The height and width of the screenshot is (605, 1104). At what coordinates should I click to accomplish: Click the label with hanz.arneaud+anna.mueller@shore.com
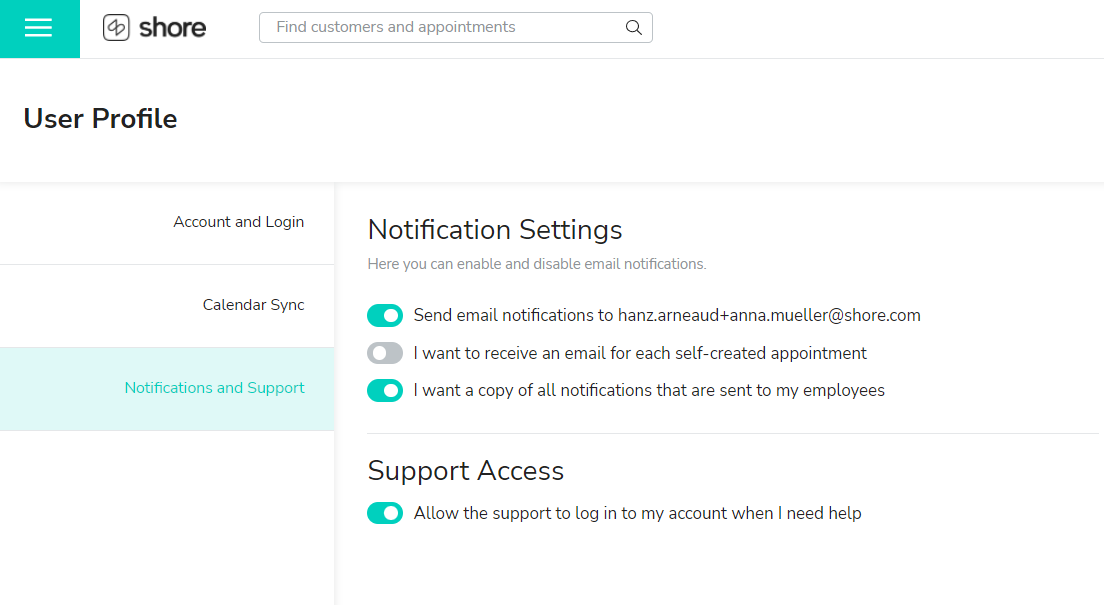click(667, 316)
